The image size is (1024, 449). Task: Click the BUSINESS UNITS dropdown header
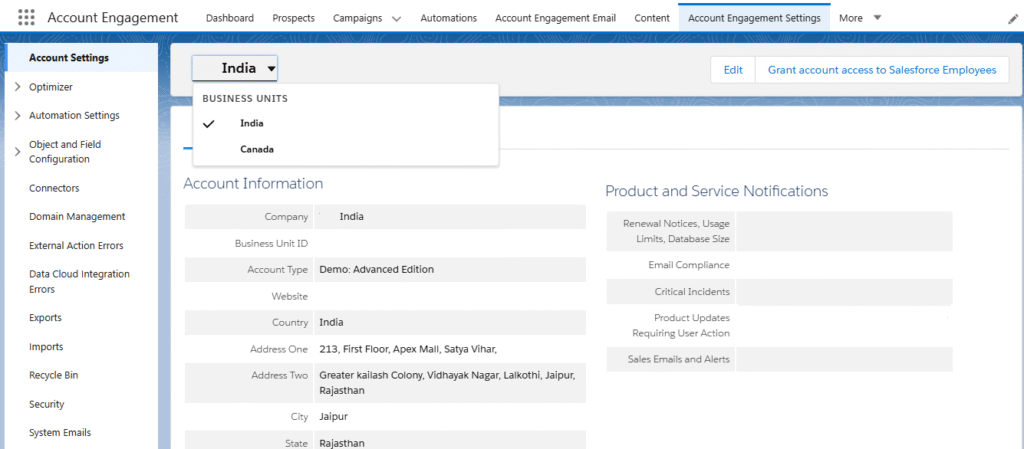(x=245, y=99)
